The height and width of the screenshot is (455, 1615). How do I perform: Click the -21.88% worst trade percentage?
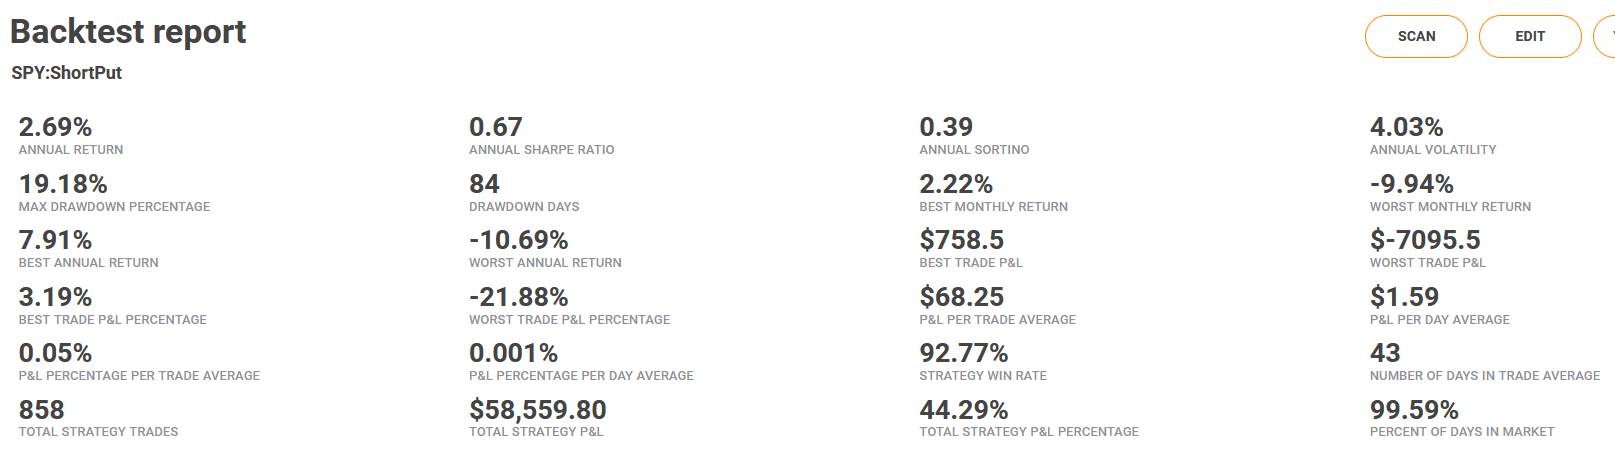click(x=519, y=297)
